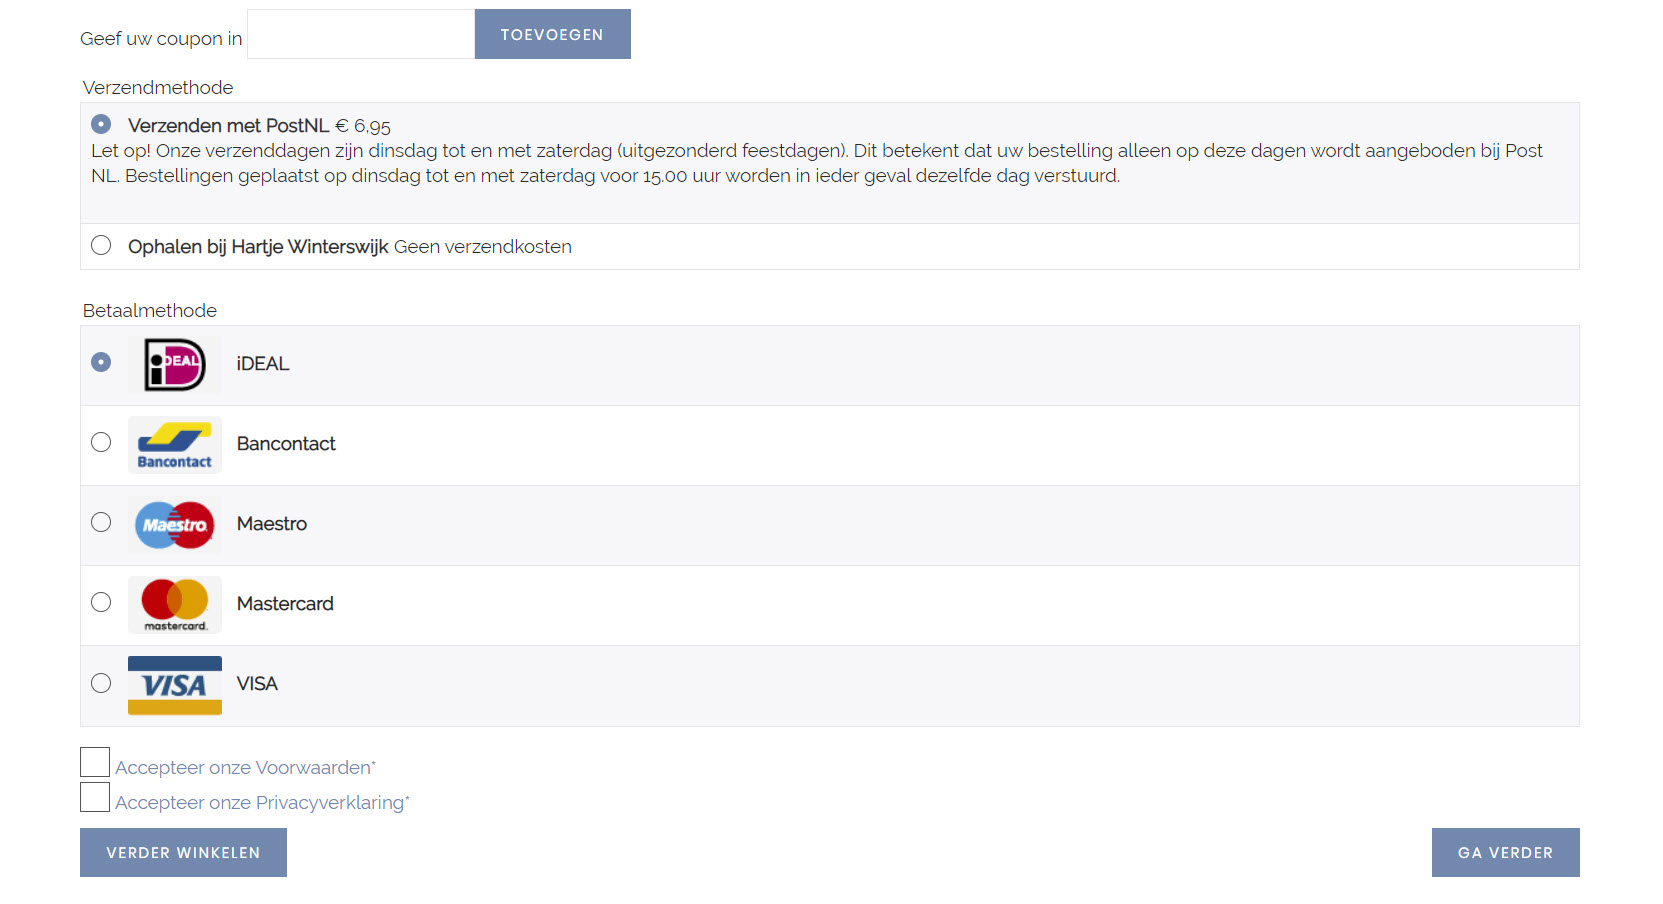This screenshot has width=1663, height=904.
Task: Choose Bancontact payment radio button
Action: (101, 442)
